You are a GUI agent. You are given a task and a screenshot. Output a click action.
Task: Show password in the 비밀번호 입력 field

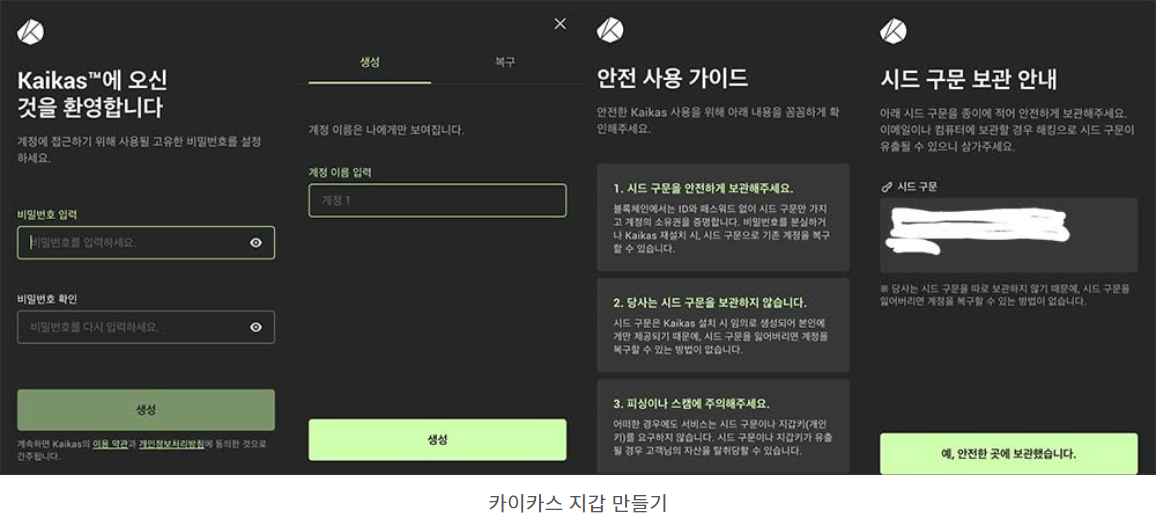coord(256,242)
